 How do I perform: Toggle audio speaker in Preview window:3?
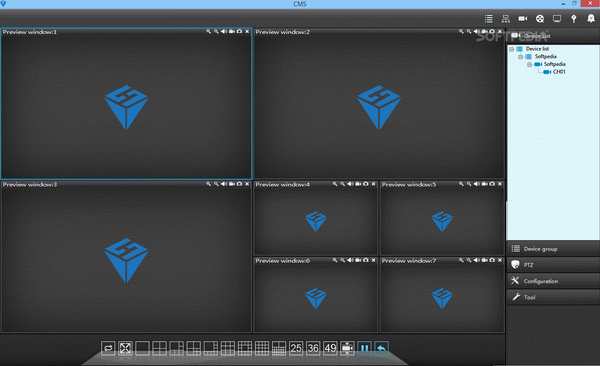click(224, 184)
